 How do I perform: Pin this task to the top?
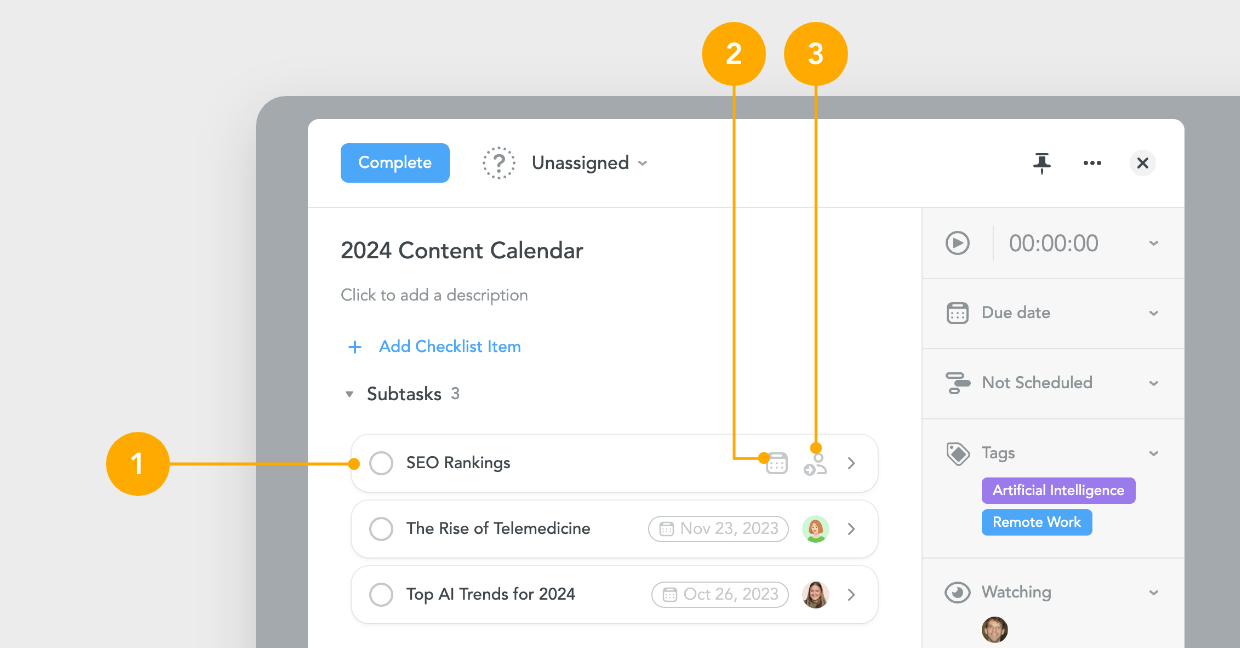(x=1042, y=162)
